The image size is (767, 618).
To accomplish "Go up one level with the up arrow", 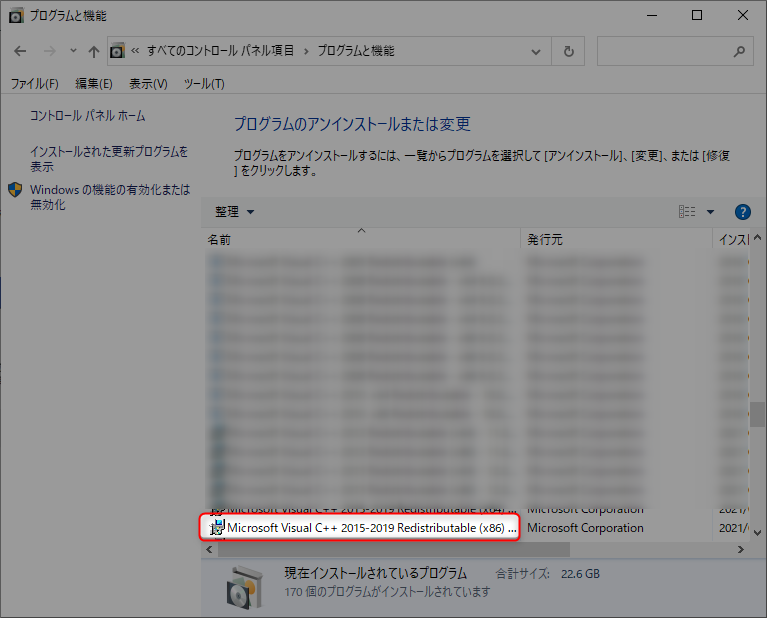I will (93, 51).
